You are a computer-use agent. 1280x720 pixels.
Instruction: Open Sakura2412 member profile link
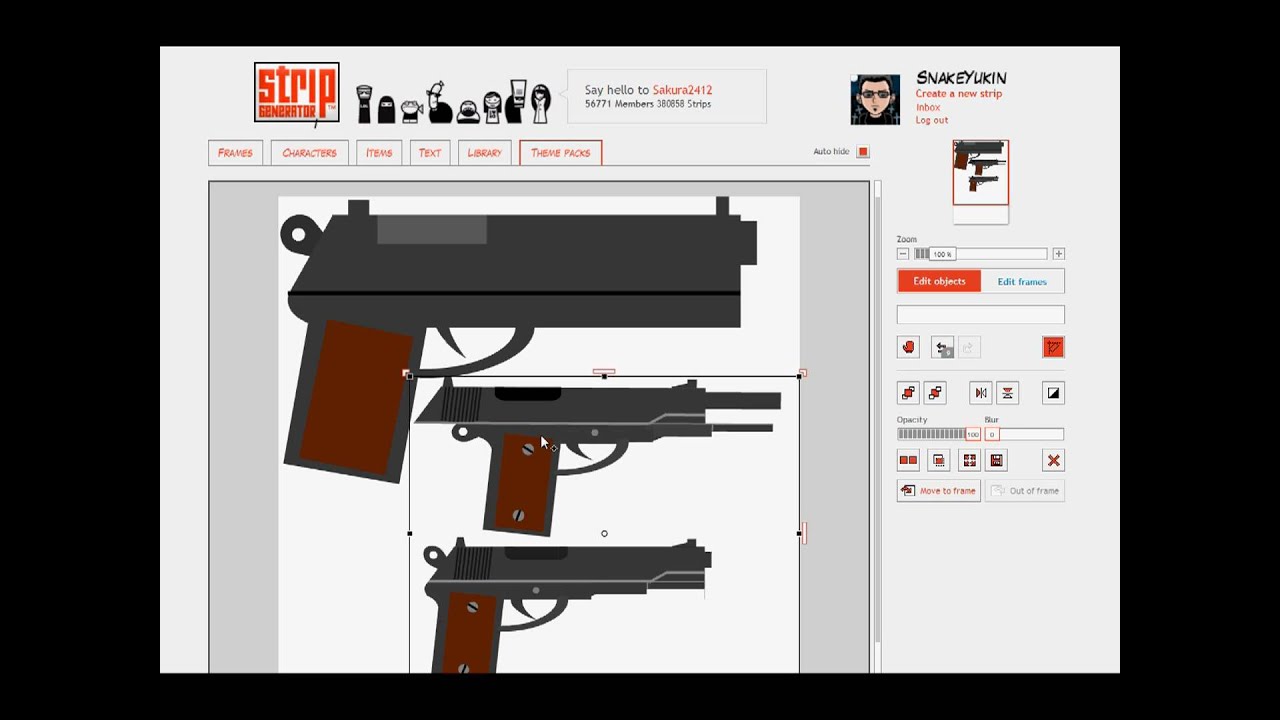coord(682,90)
